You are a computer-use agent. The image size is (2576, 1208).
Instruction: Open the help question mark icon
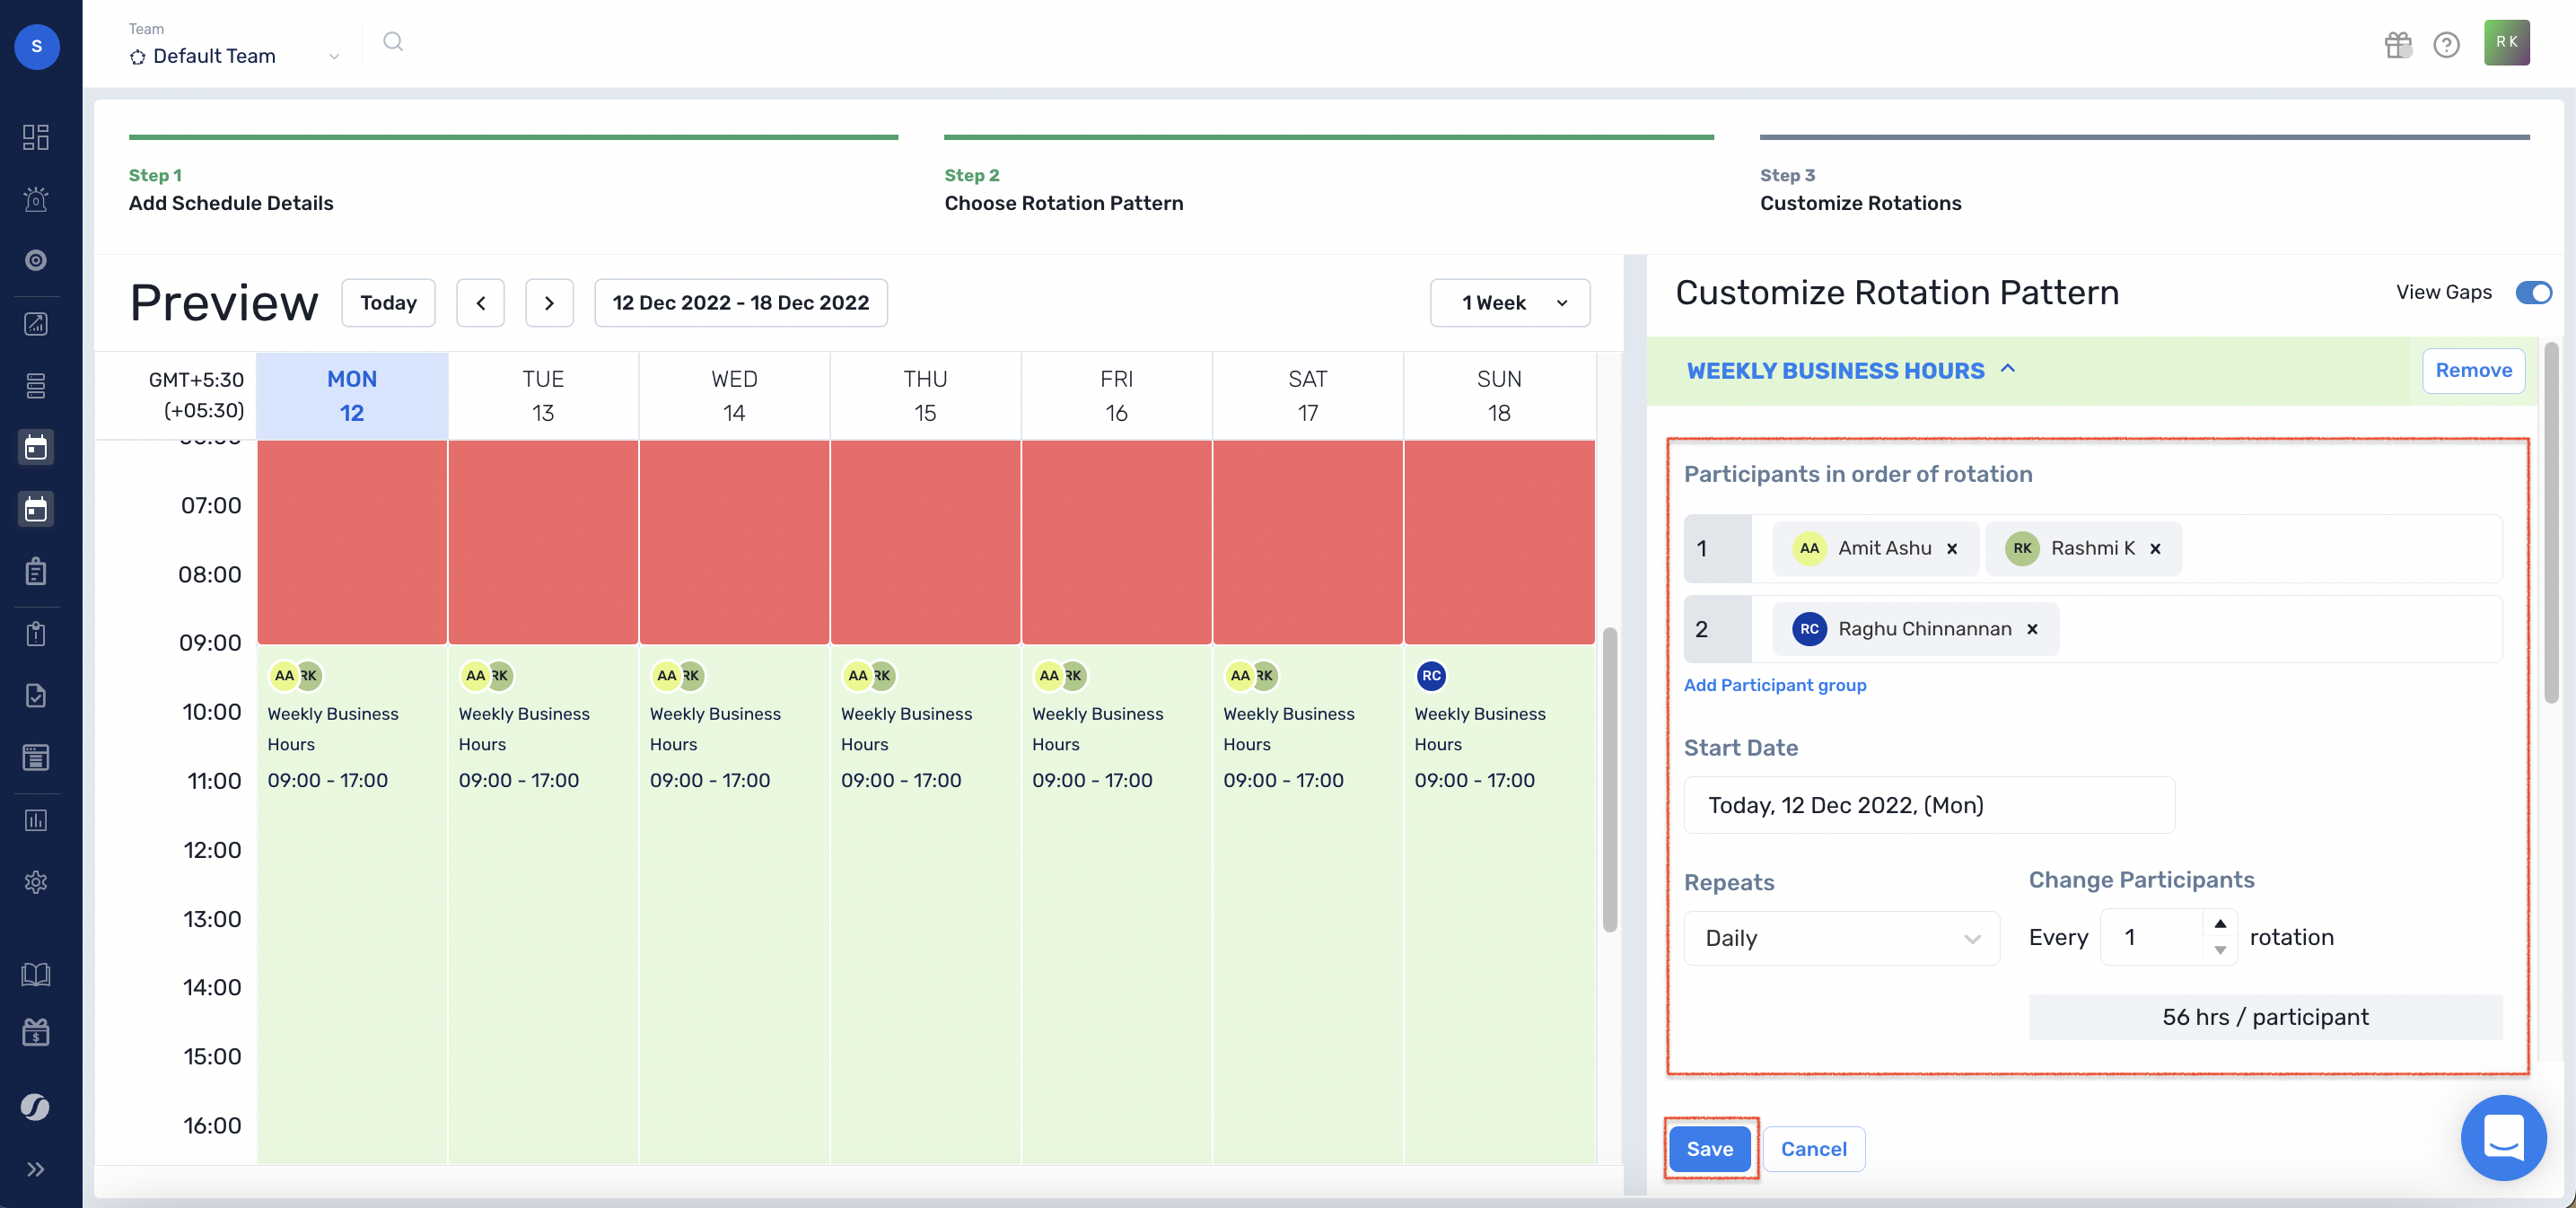(x=2446, y=44)
